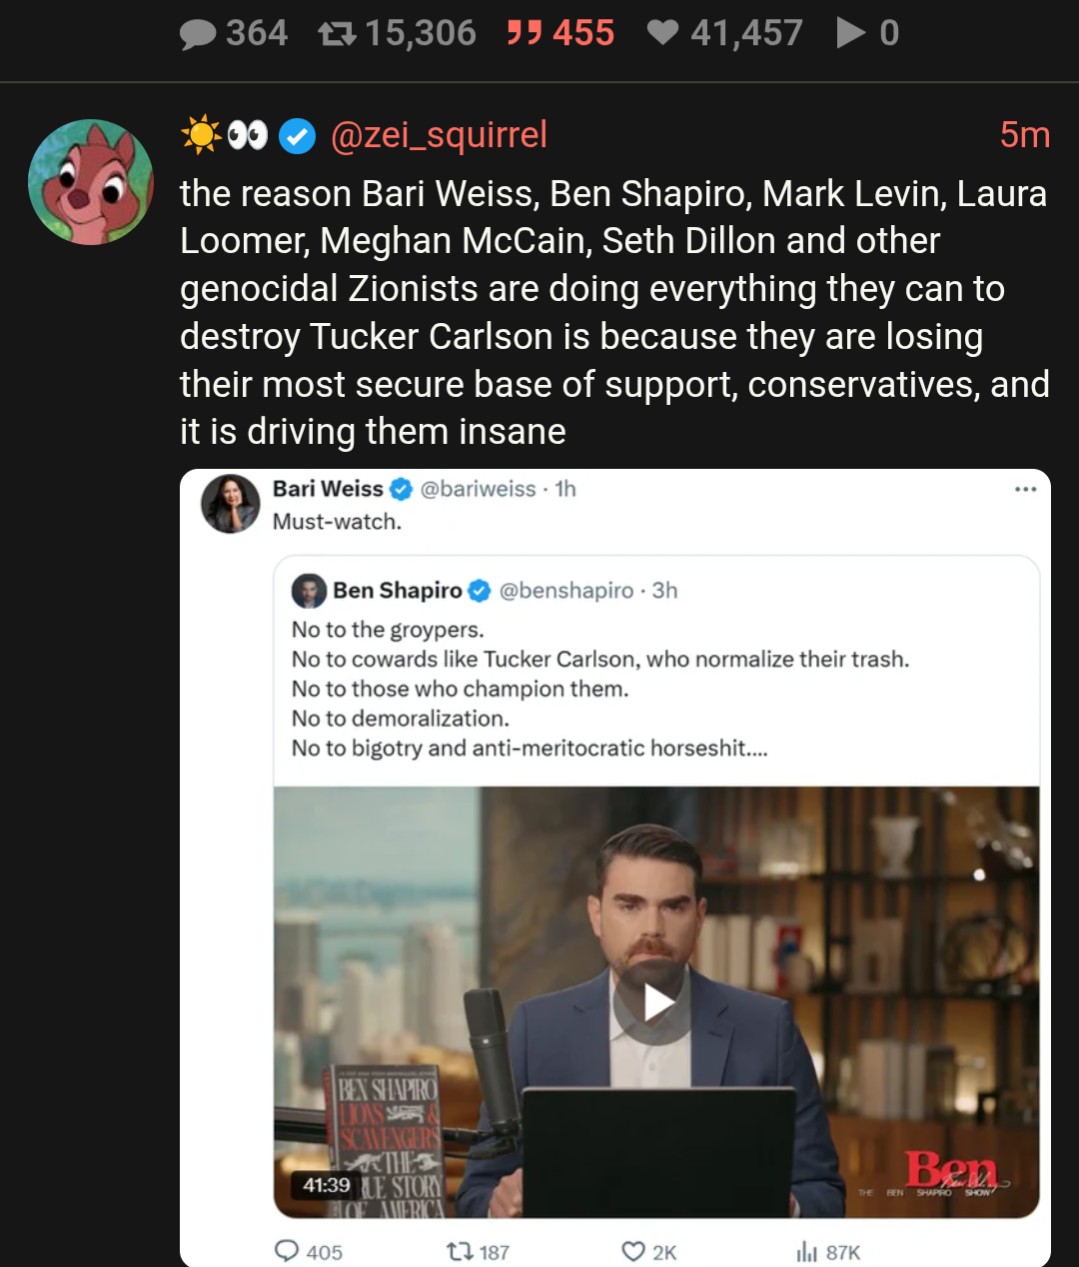Click the play count triangle icon
1079x1267 pixels.
[x=850, y=34]
